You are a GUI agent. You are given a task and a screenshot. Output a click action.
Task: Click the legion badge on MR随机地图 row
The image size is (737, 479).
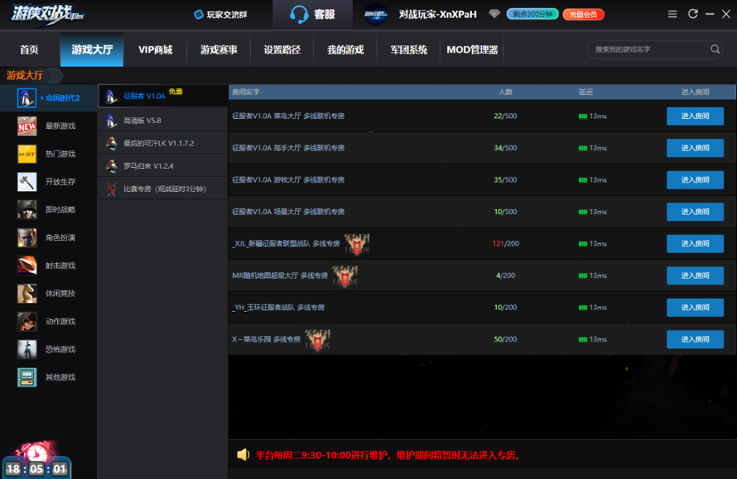click(345, 276)
